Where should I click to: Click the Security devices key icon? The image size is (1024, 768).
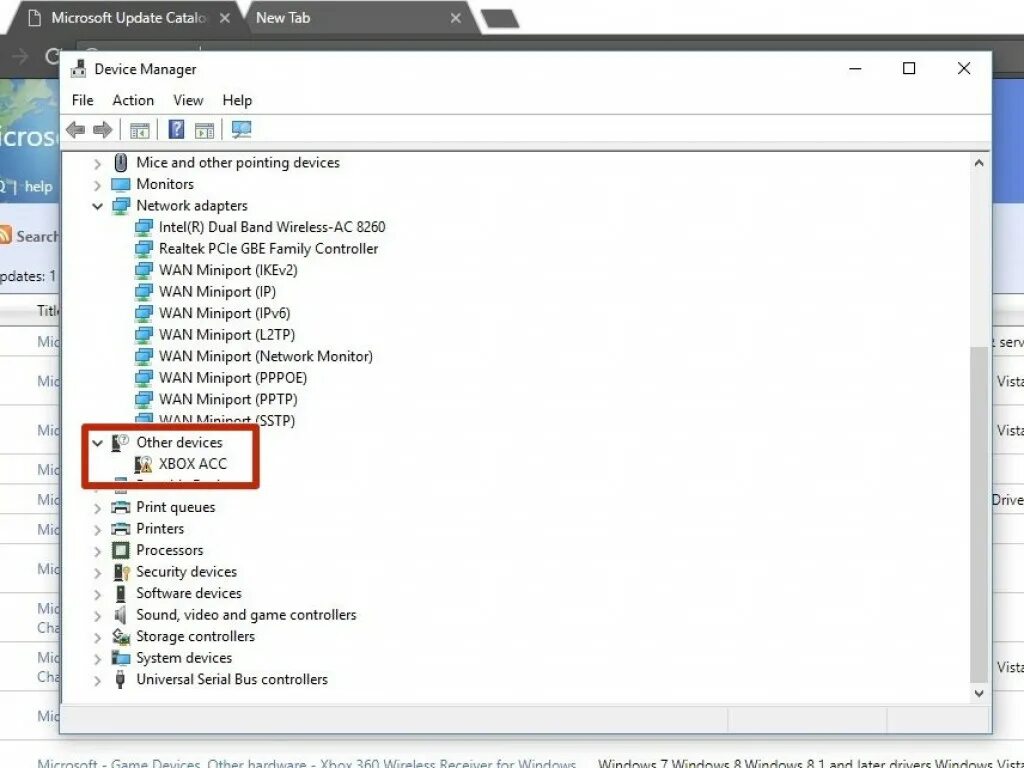[121, 572]
